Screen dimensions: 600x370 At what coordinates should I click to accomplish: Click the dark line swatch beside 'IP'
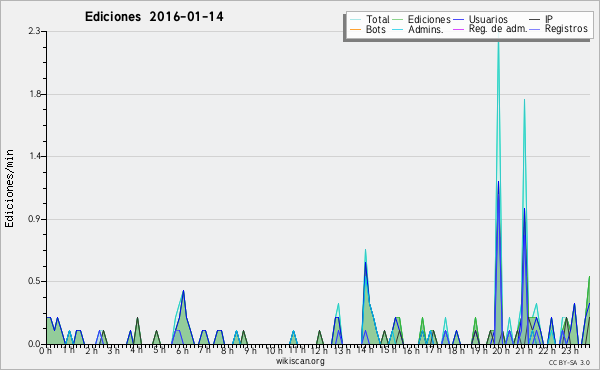point(535,20)
